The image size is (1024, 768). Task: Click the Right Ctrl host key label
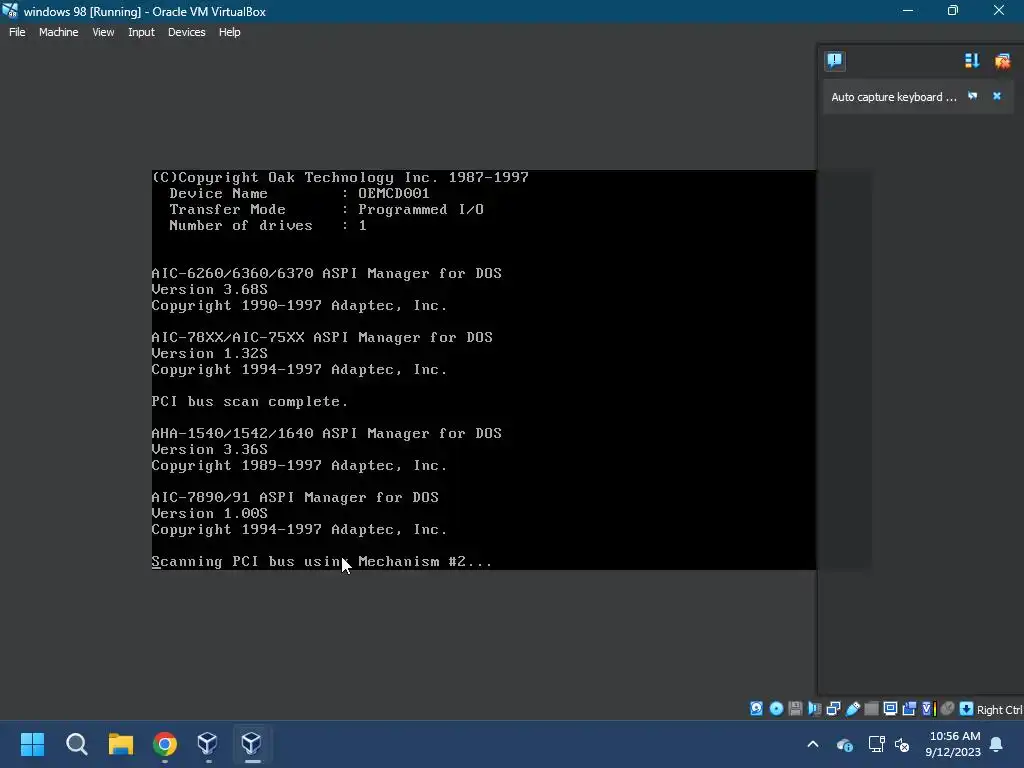click(x=999, y=710)
